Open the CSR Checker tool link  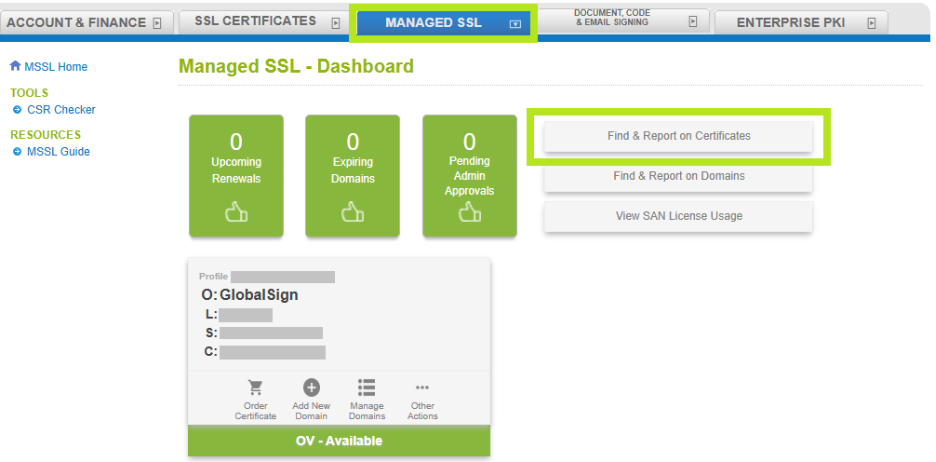point(61,110)
